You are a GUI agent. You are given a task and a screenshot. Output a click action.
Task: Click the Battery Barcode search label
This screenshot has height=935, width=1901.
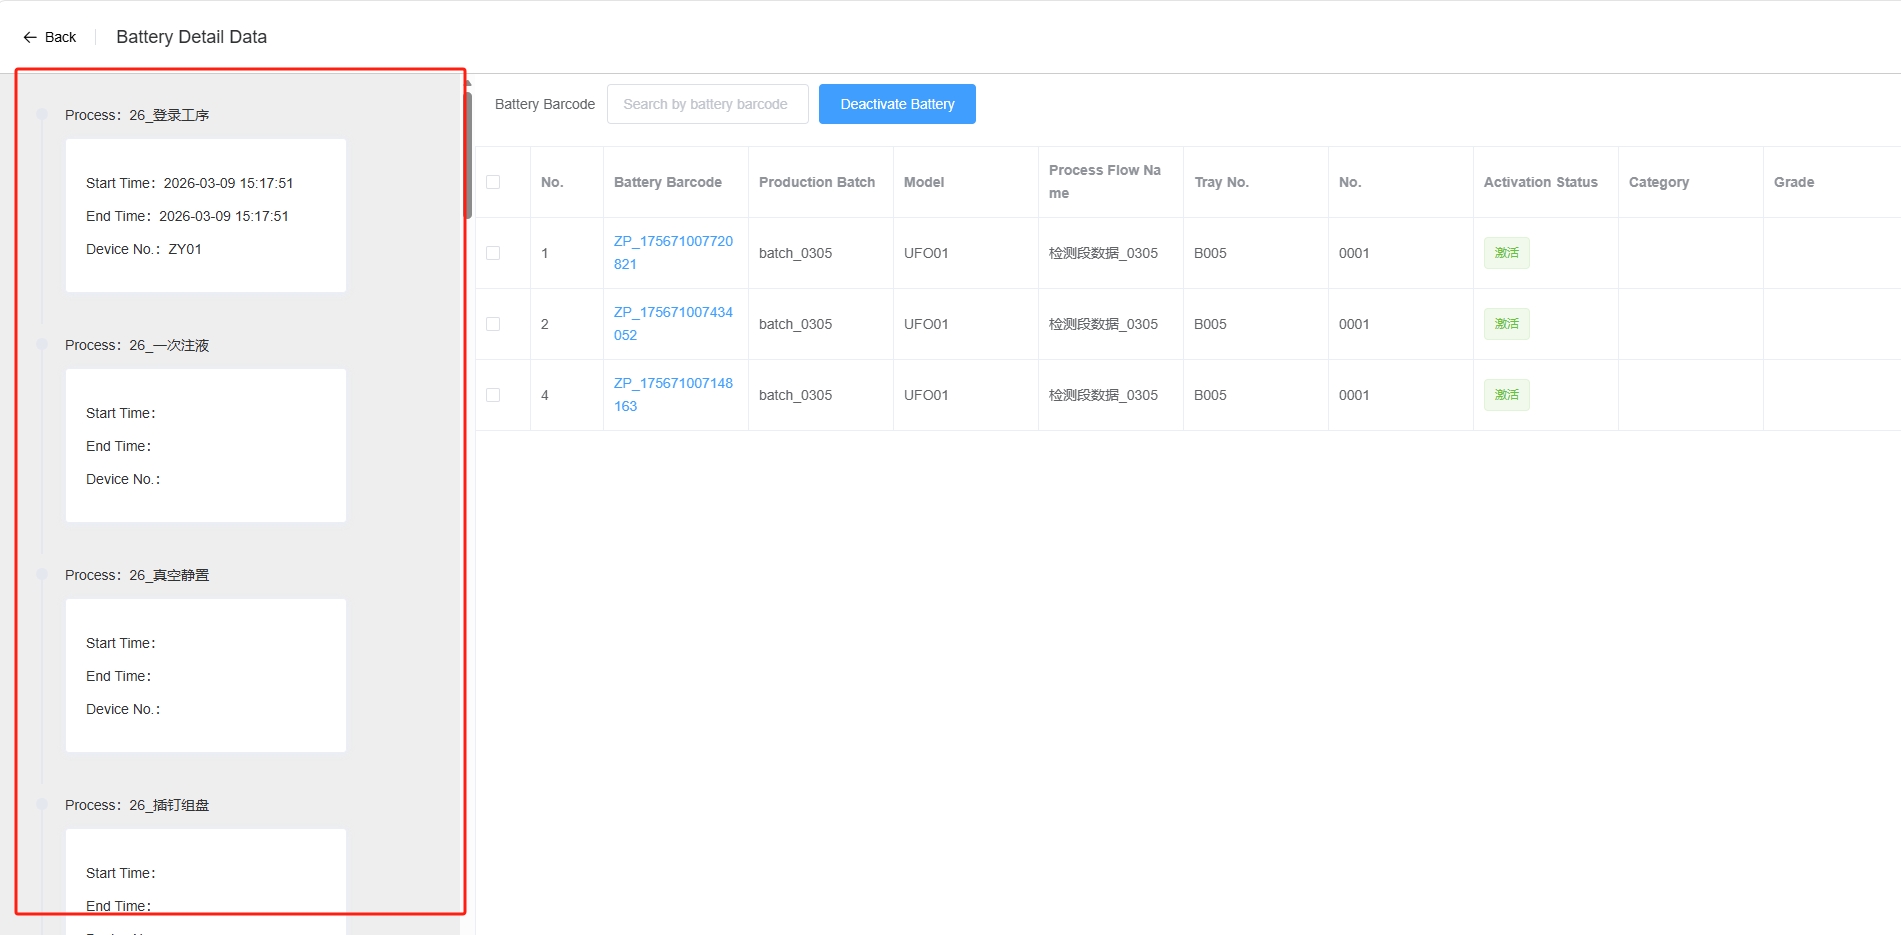click(x=545, y=104)
